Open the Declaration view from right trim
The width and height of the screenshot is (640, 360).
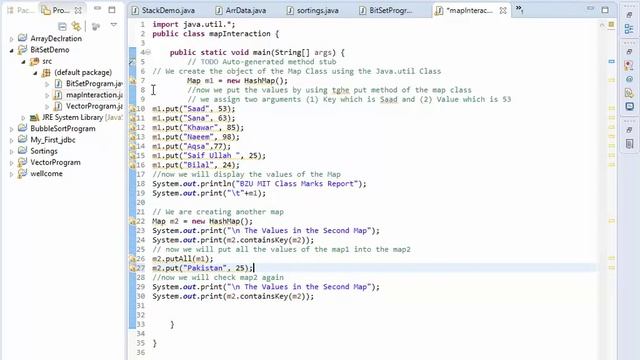629,93
